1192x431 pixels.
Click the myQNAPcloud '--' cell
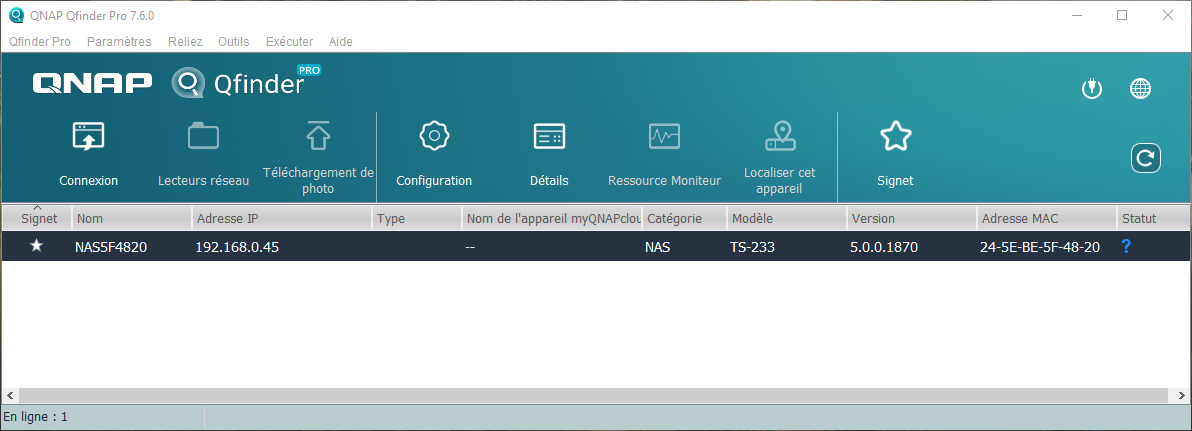point(471,247)
